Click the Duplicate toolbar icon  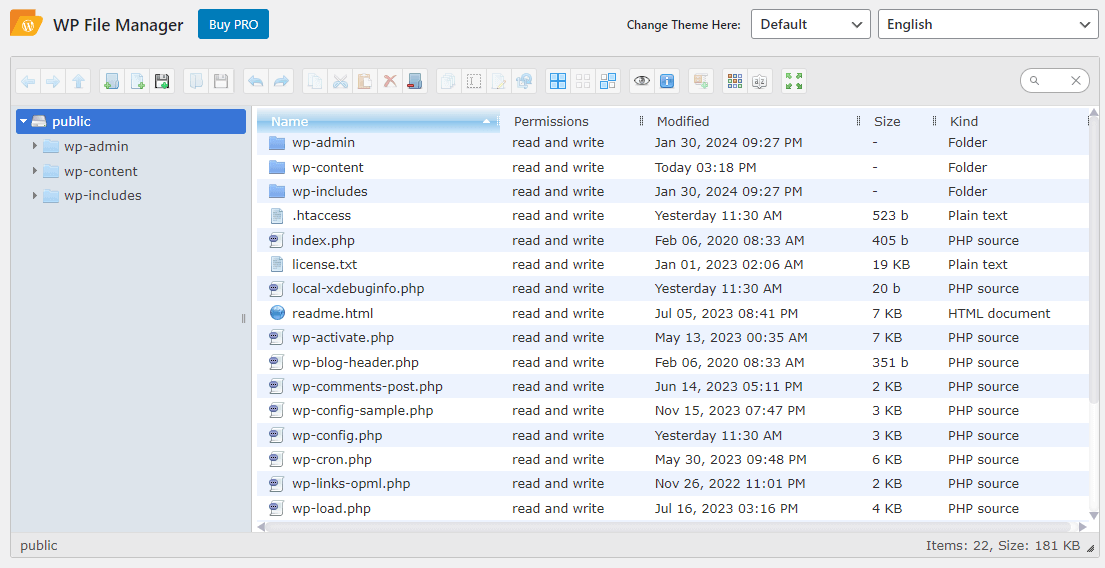click(x=448, y=82)
